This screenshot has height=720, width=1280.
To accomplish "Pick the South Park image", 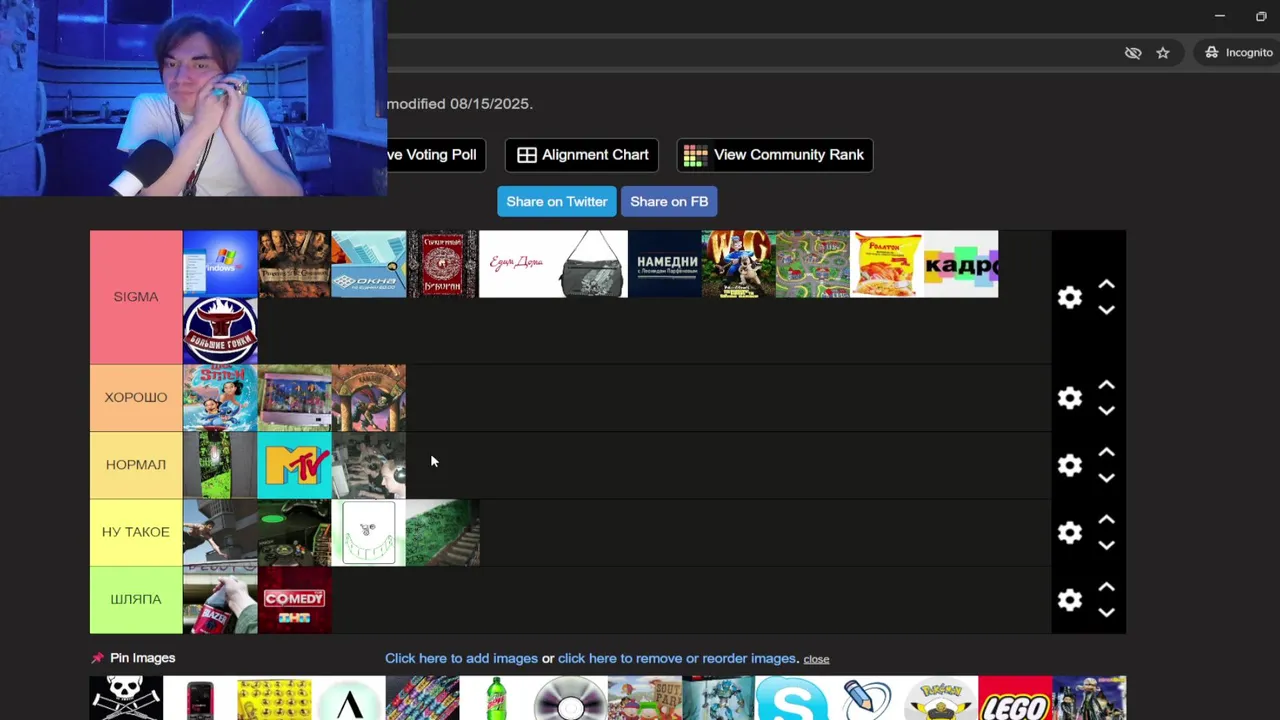I will (x=644, y=698).
